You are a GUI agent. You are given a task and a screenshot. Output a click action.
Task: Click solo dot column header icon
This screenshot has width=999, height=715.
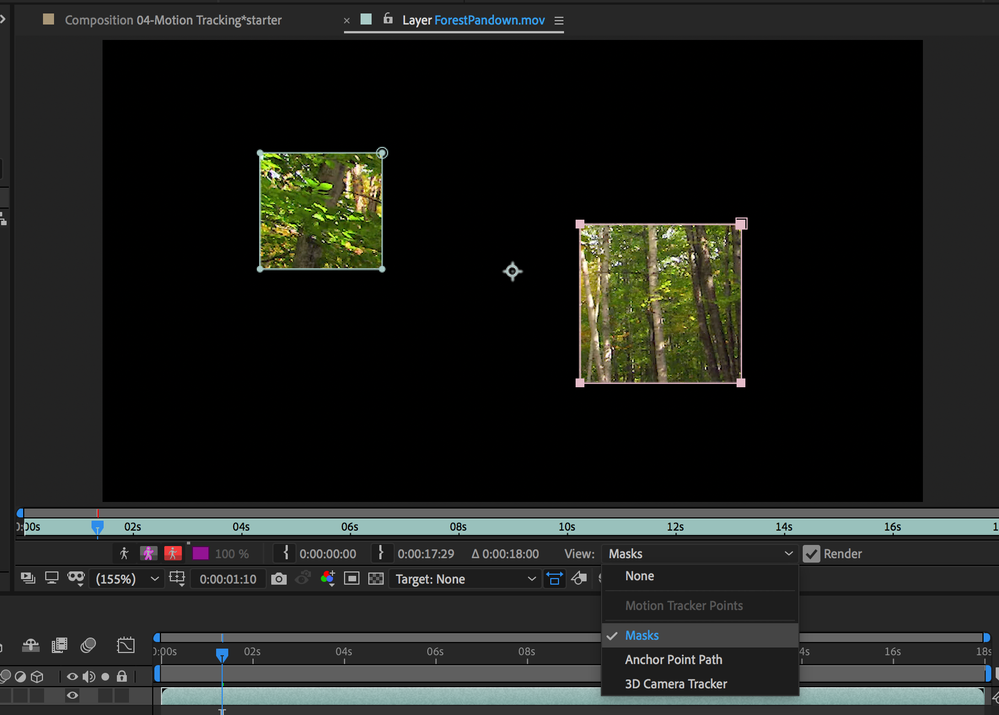pyautogui.click(x=105, y=676)
